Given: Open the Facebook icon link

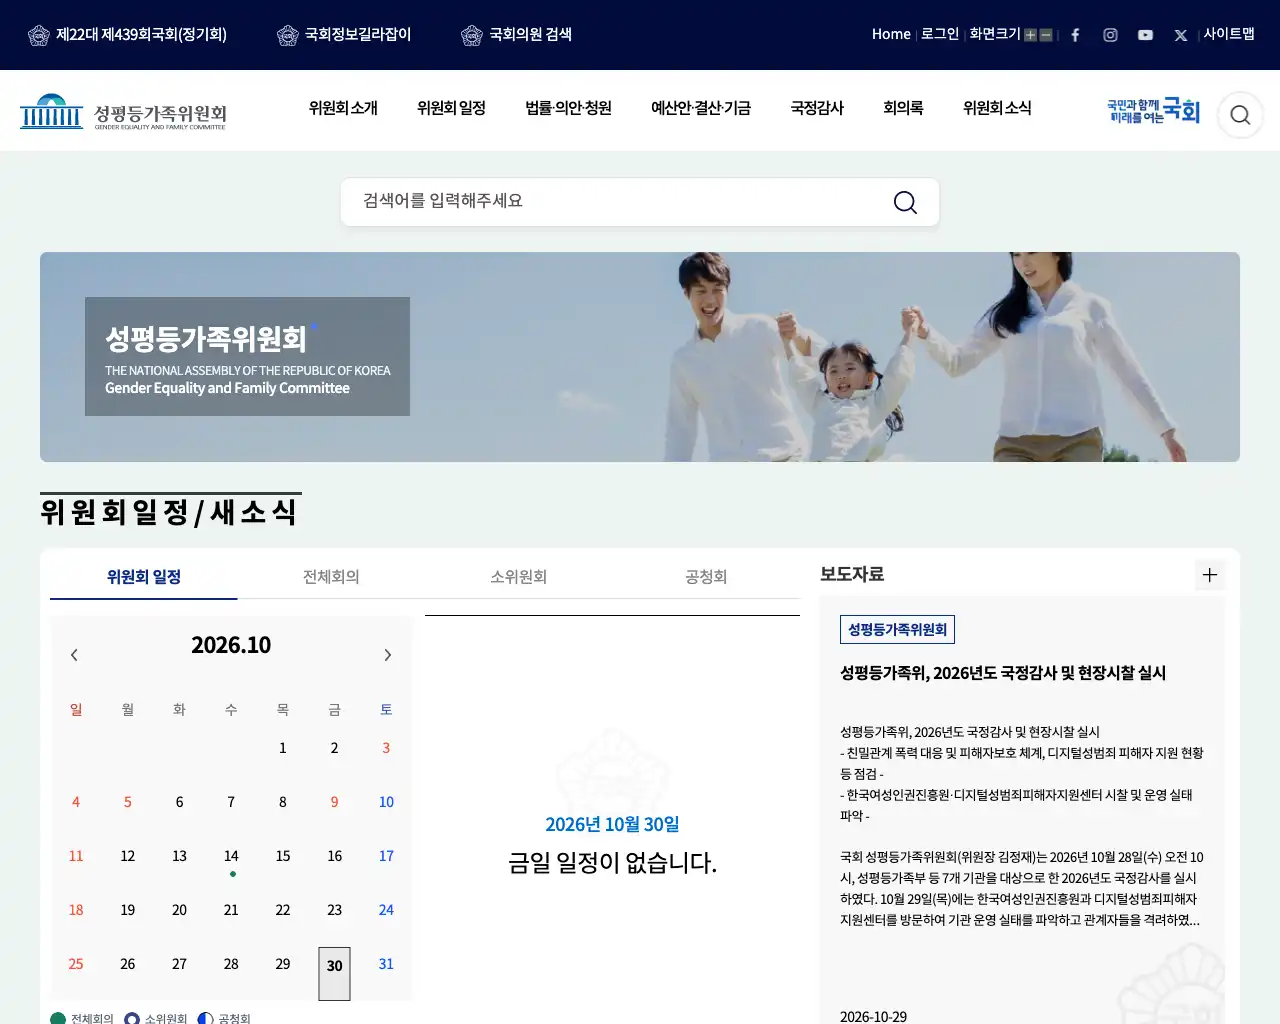Looking at the screenshot, I should (x=1075, y=35).
